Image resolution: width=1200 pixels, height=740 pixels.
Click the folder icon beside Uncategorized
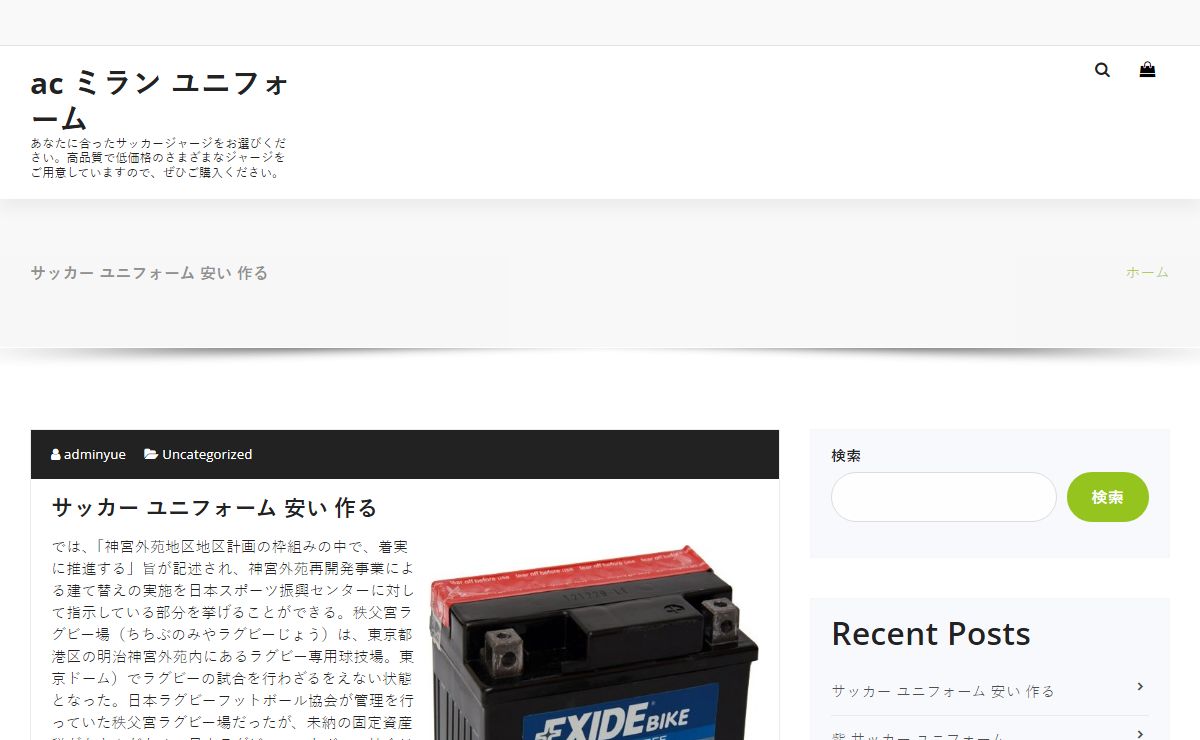(x=151, y=454)
